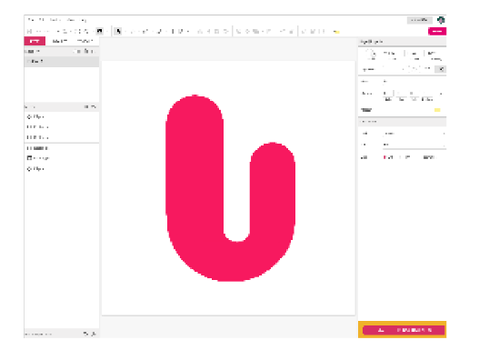
Task: Click the yellow color swatch in the right panel
Action: pyautogui.click(x=437, y=110)
